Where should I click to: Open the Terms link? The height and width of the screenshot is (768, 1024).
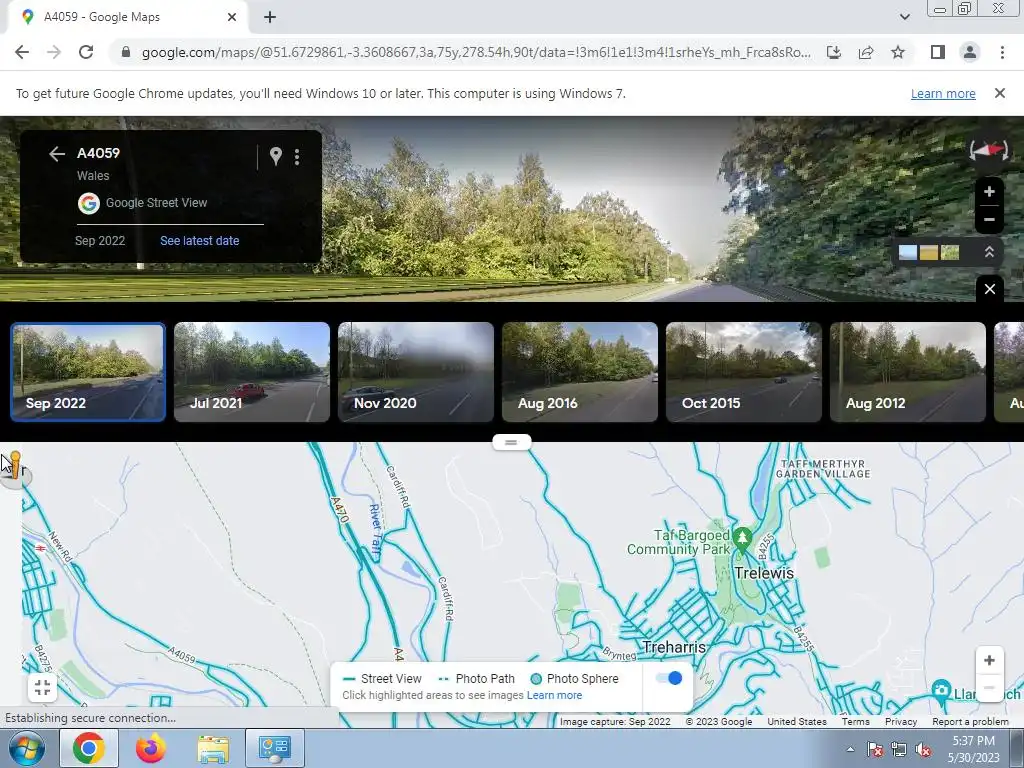(x=855, y=722)
